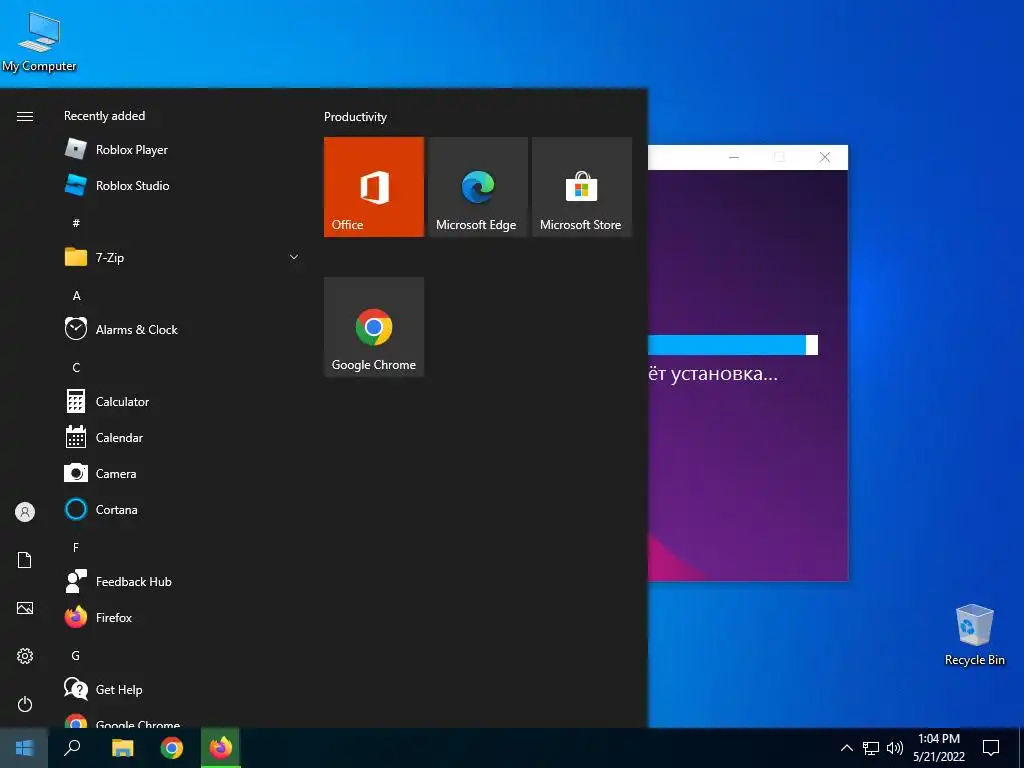Open the user account icon in Start
Image resolution: width=1024 pixels, height=768 pixels.
coord(25,512)
